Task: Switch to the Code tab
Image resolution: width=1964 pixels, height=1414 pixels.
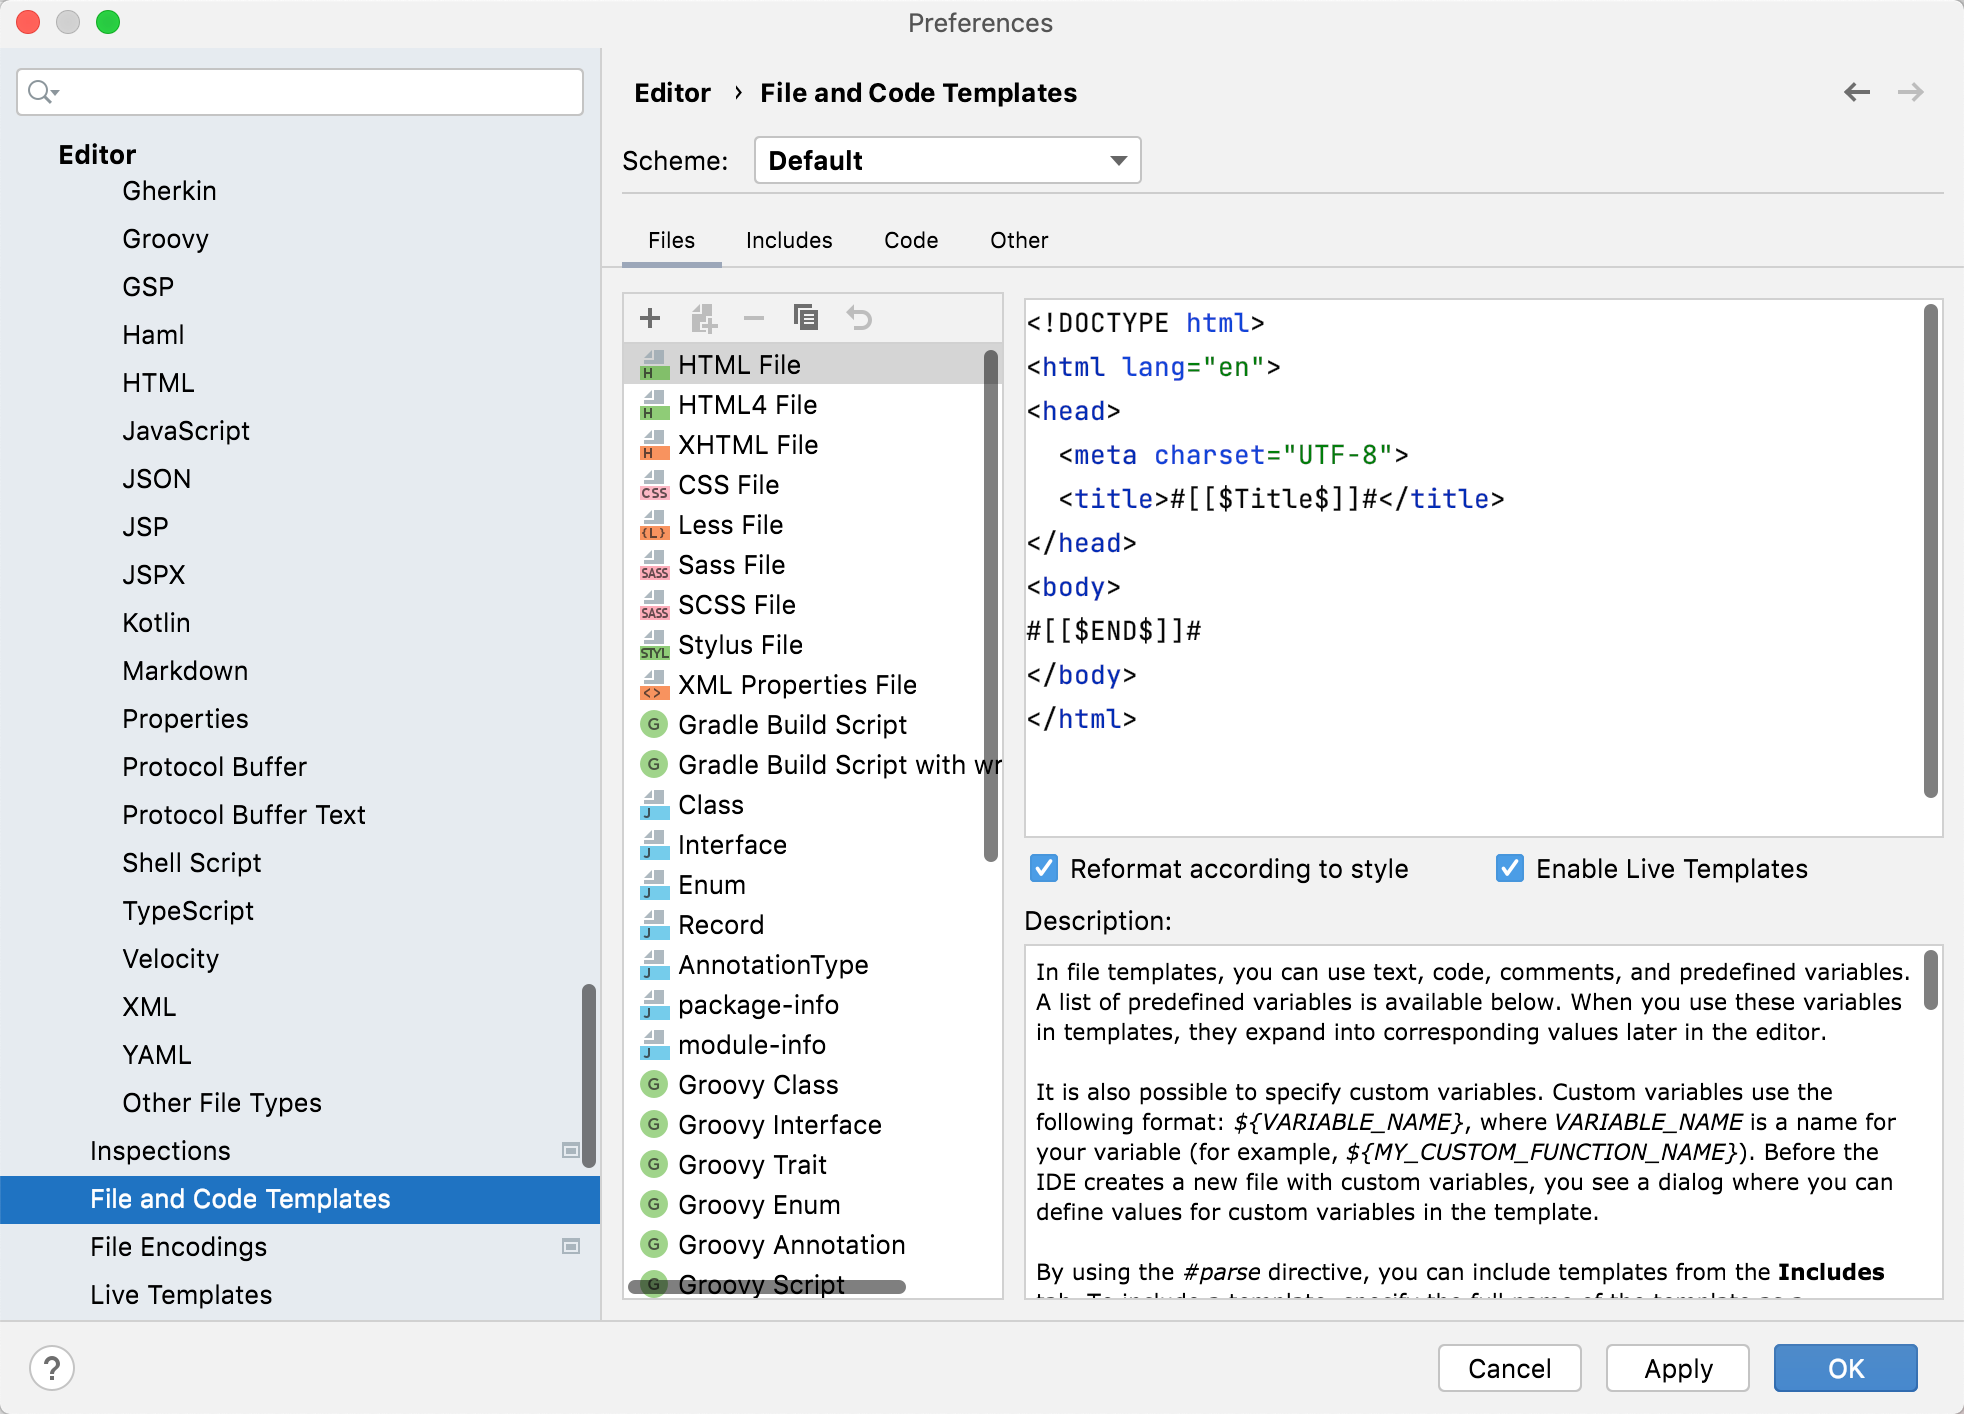Action: click(x=909, y=239)
